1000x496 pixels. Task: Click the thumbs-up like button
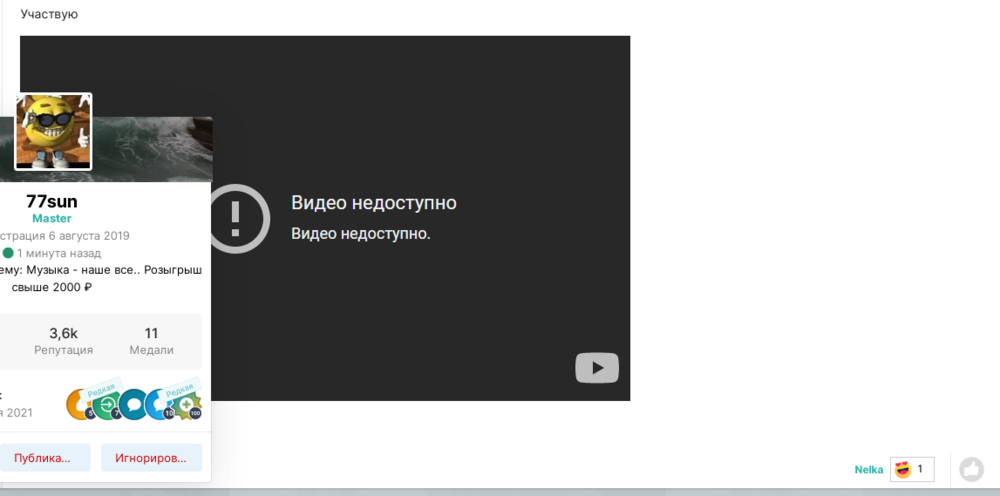pyautogui.click(x=971, y=470)
